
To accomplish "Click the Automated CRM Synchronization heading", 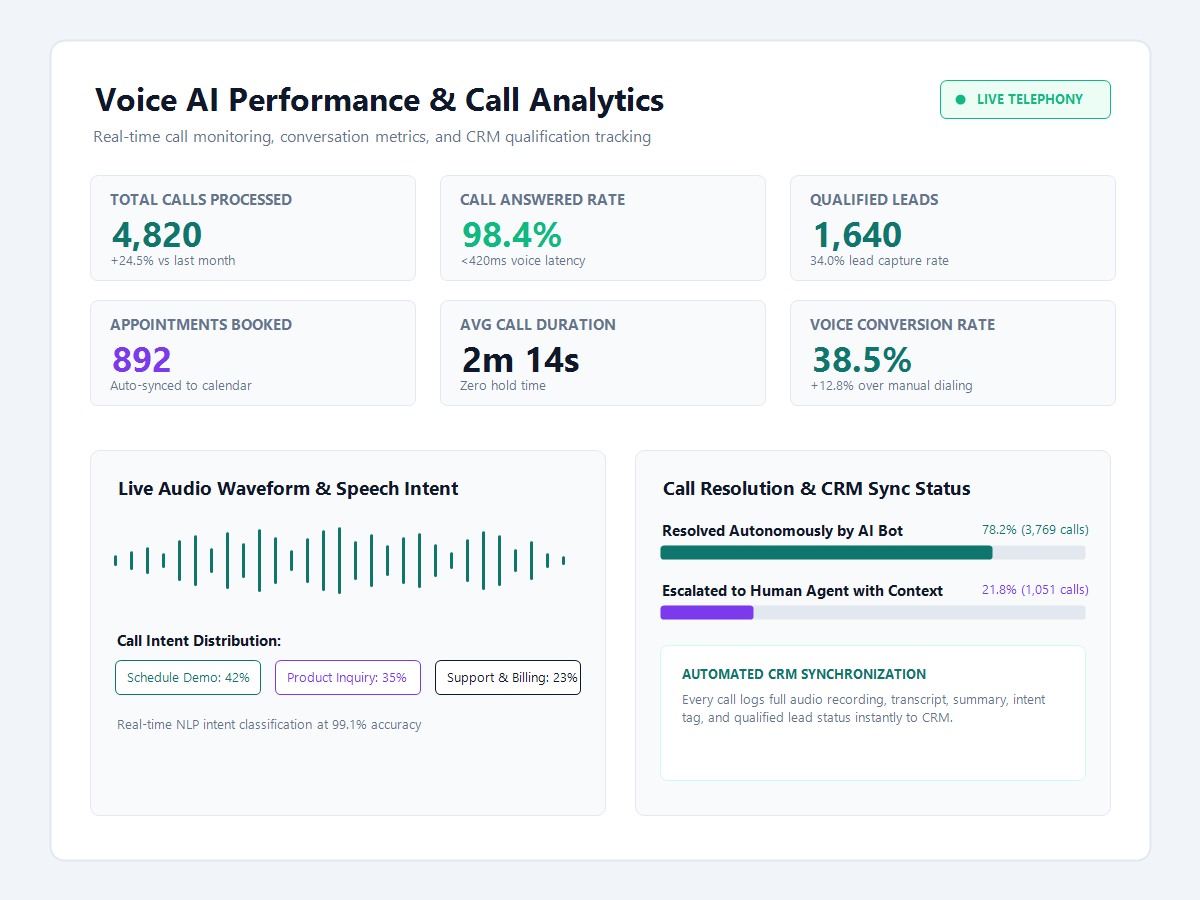I will tap(804, 674).
